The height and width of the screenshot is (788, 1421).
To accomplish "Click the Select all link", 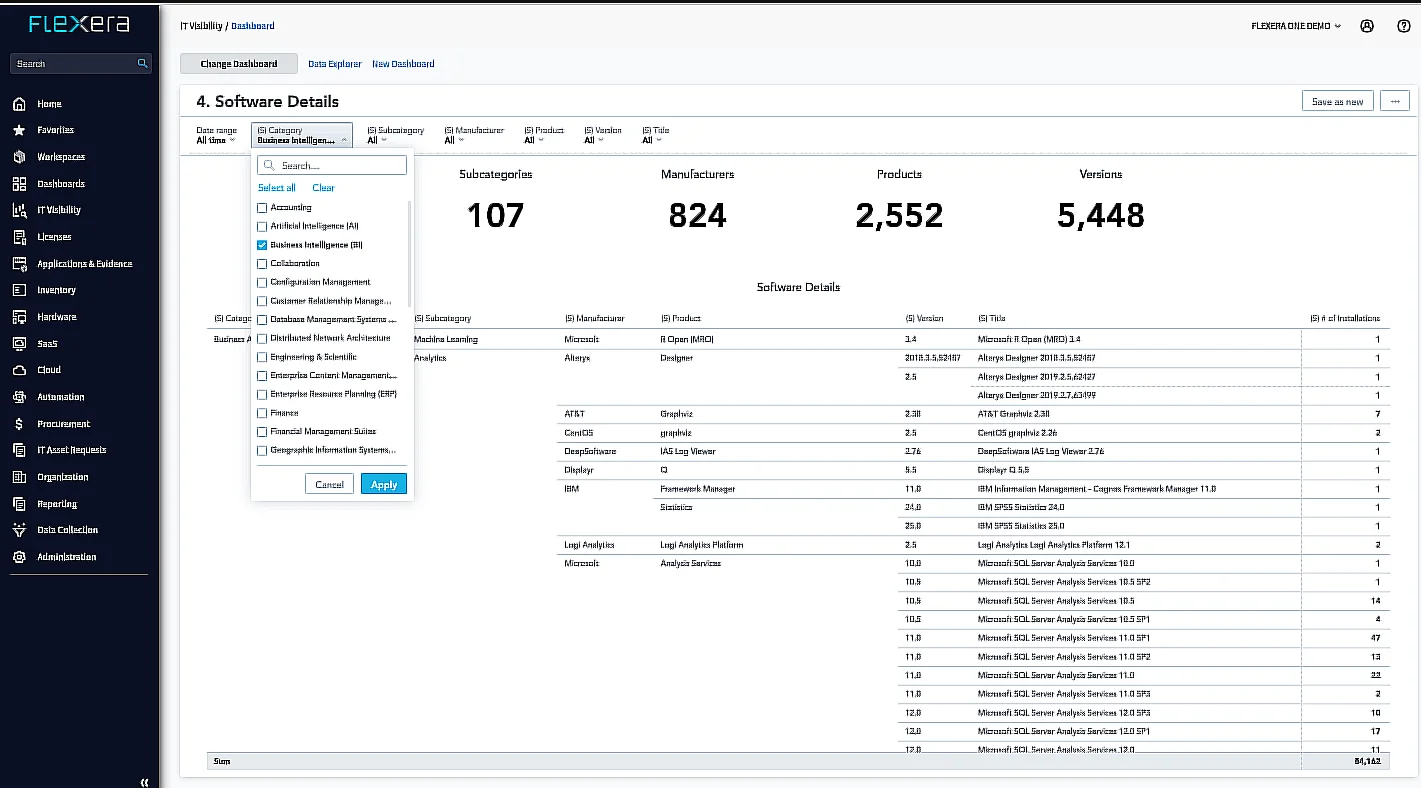I will pyautogui.click(x=277, y=188).
